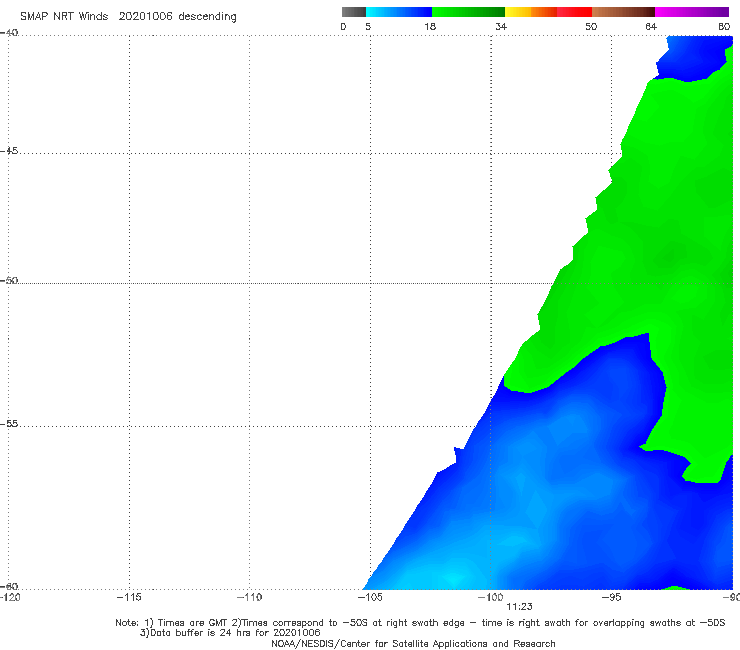The image size is (740, 650).
Task: Click the color bar label 50
Action: pos(591,27)
